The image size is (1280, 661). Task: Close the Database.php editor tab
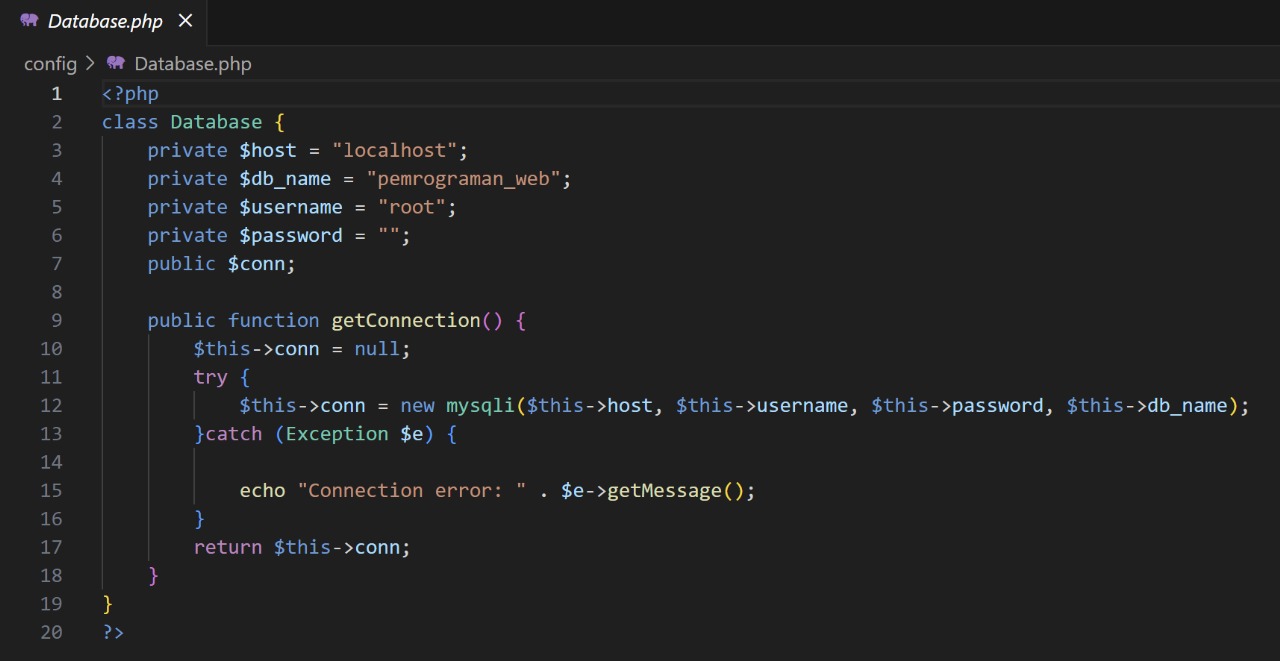pyautogui.click(x=185, y=20)
